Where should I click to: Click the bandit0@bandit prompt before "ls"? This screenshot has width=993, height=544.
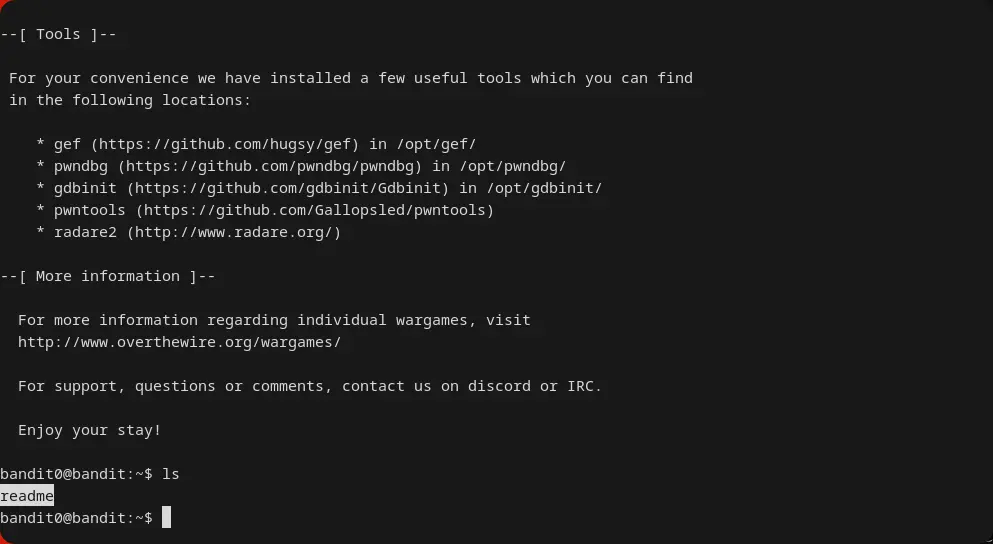click(x=76, y=474)
